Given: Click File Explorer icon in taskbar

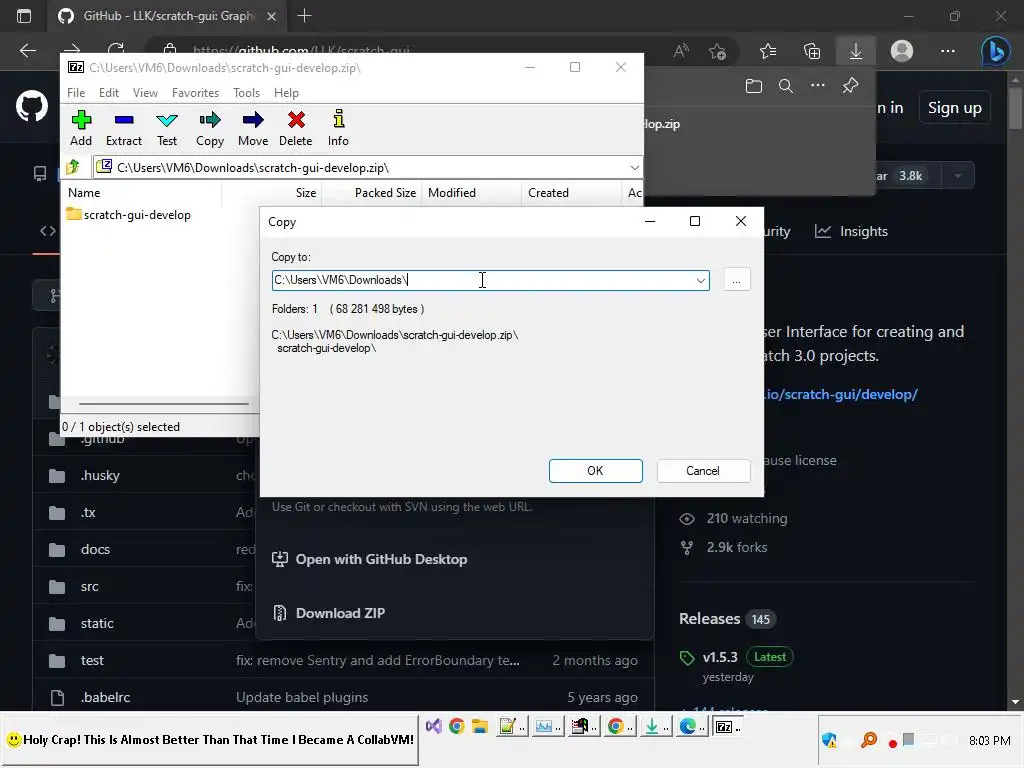Looking at the screenshot, I should pyautogui.click(x=480, y=726).
